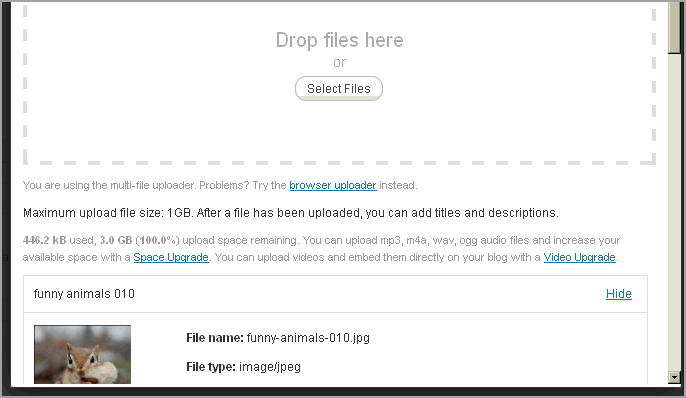Viewport: 686px width, 398px height.
Task: Click the file name funny-animals-010.jpg
Action: tap(308, 338)
